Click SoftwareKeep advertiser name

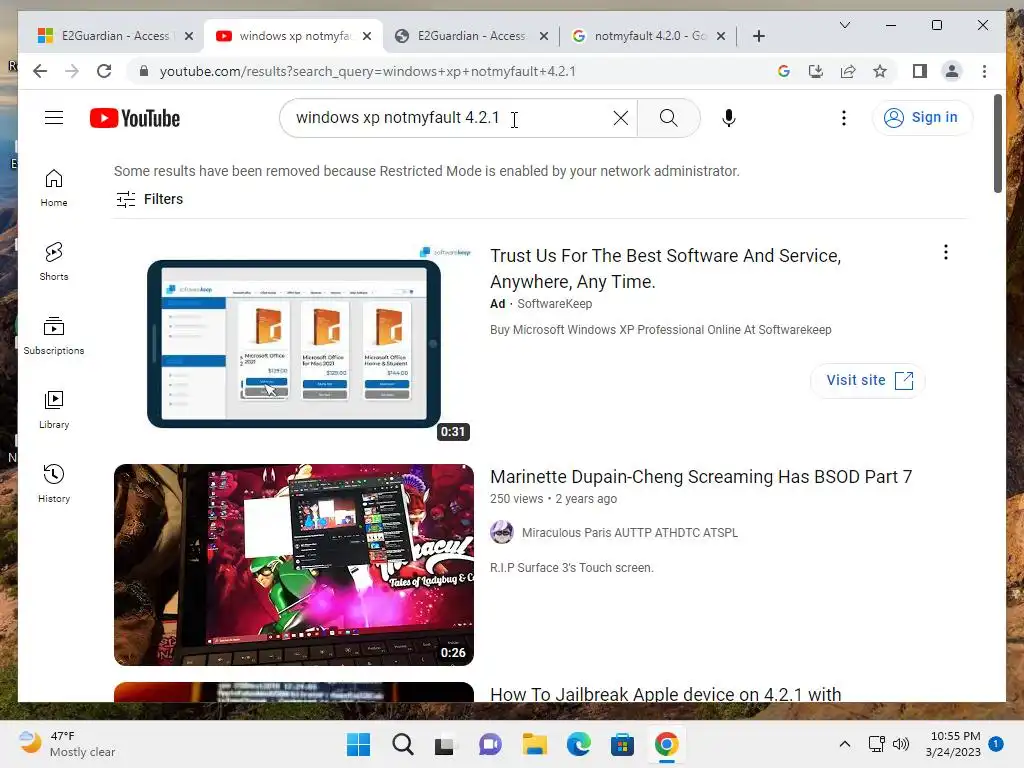pos(554,304)
